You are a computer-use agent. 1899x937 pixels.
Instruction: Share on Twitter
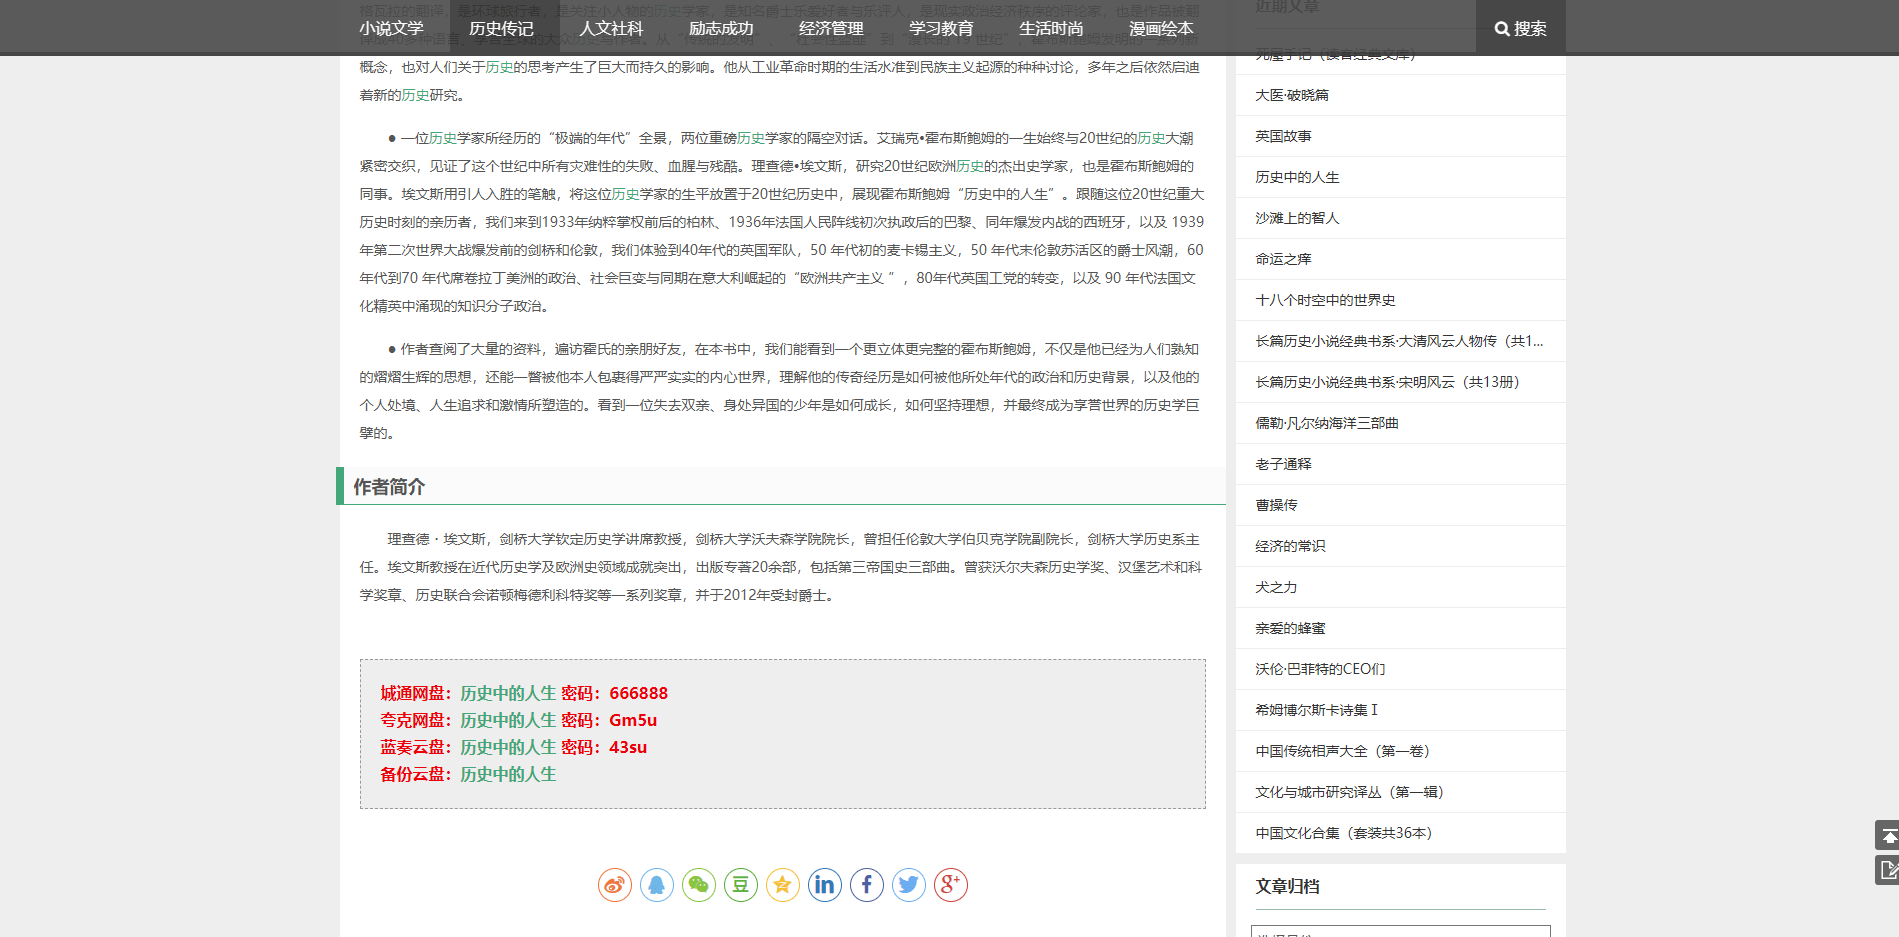pos(909,885)
